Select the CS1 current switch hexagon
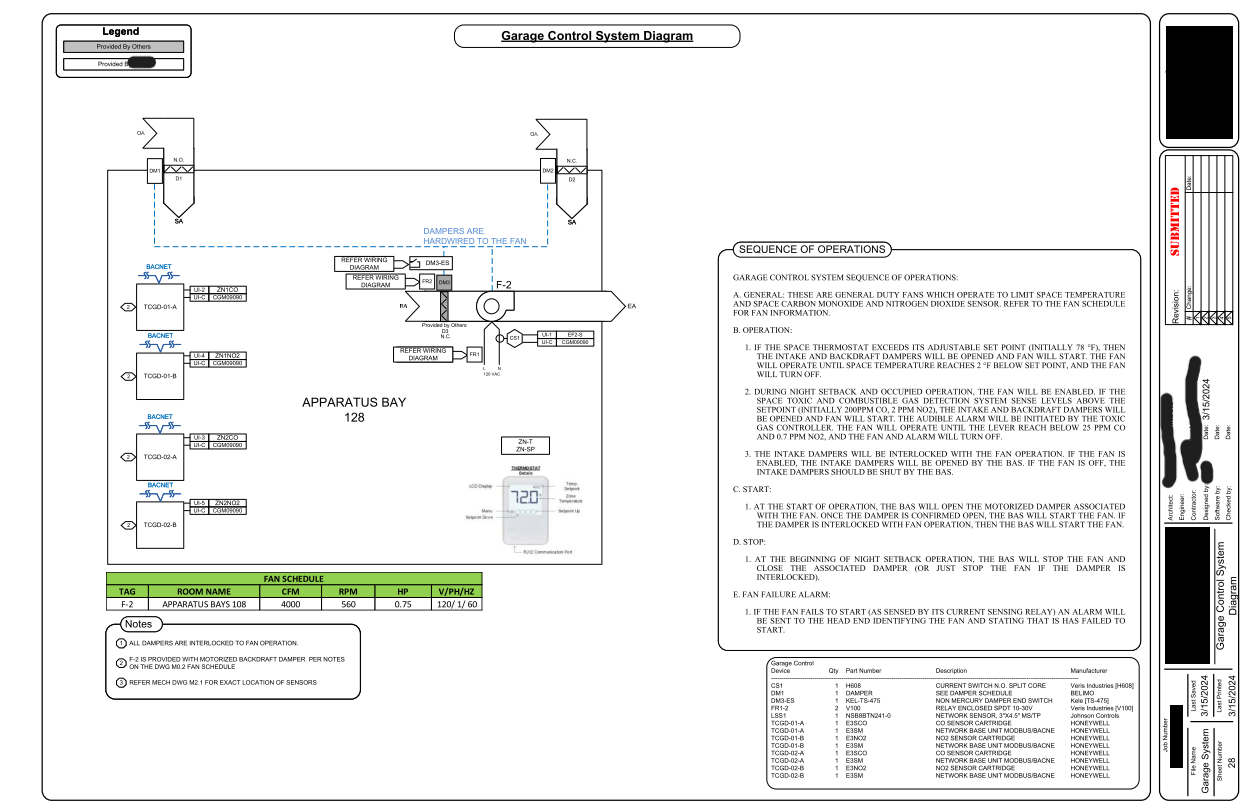Image resolution: width=1252 pixels, height=811 pixels. pyautogui.click(x=514, y=338)
